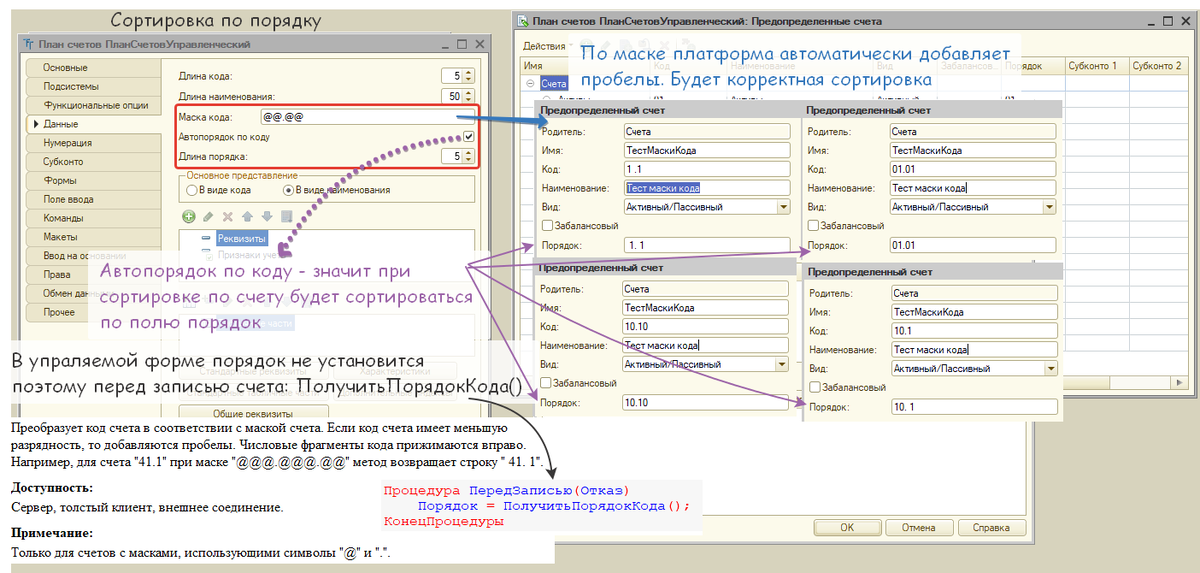Collapse the Счета tree node
The image size is (1200, 573).
tap(529, 84)
